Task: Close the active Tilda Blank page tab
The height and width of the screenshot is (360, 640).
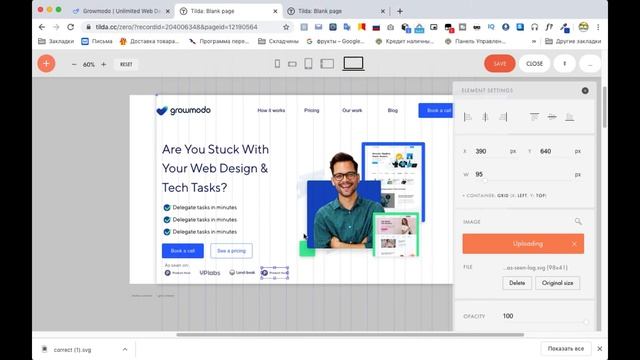Action: click(276, 11)
